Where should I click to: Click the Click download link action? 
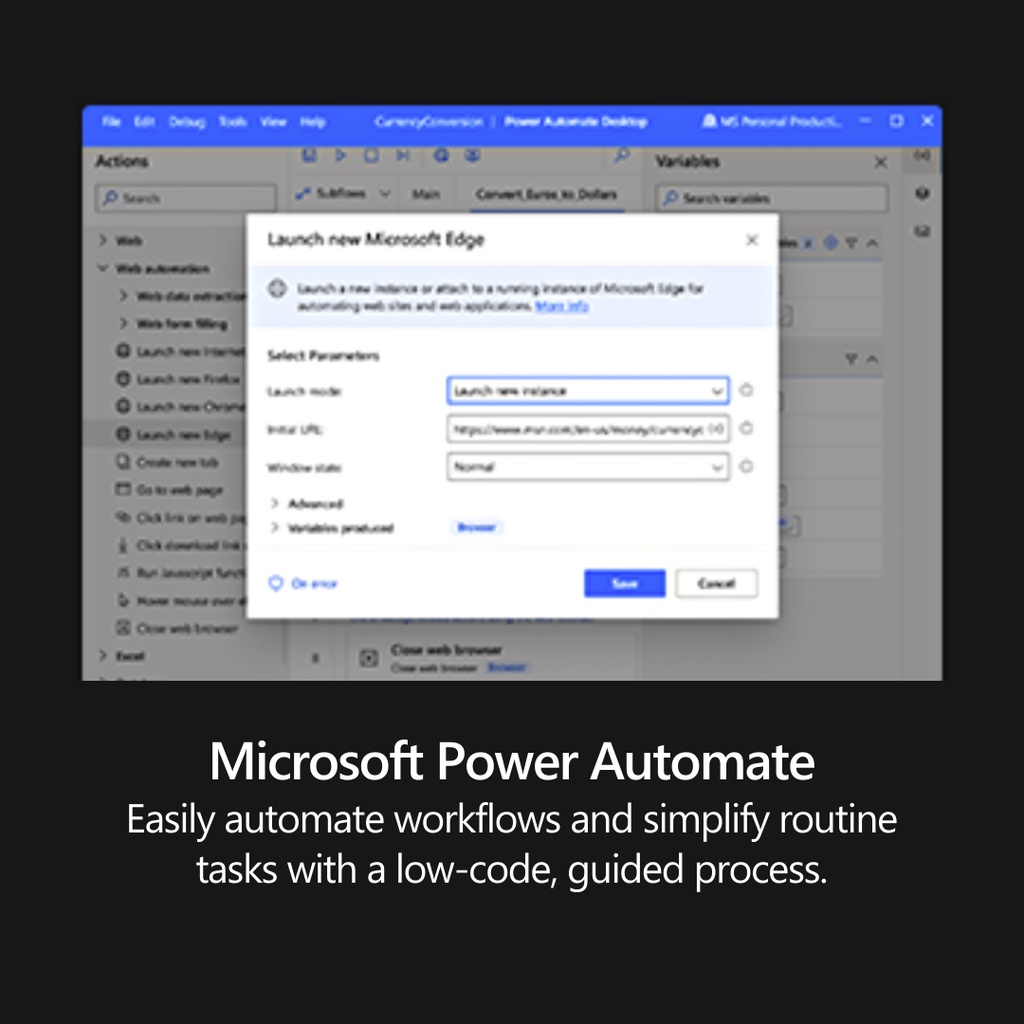tap(181, 545)
